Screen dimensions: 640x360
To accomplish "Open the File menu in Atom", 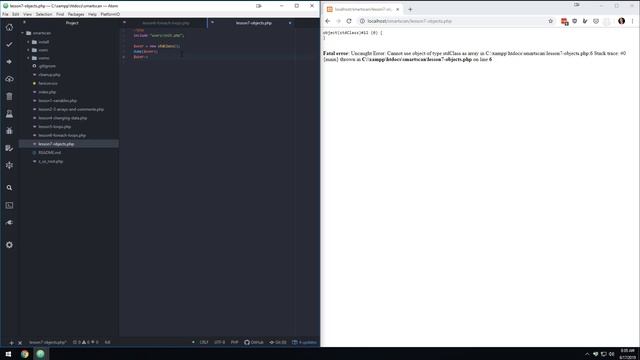I will (x=5, y=14).
